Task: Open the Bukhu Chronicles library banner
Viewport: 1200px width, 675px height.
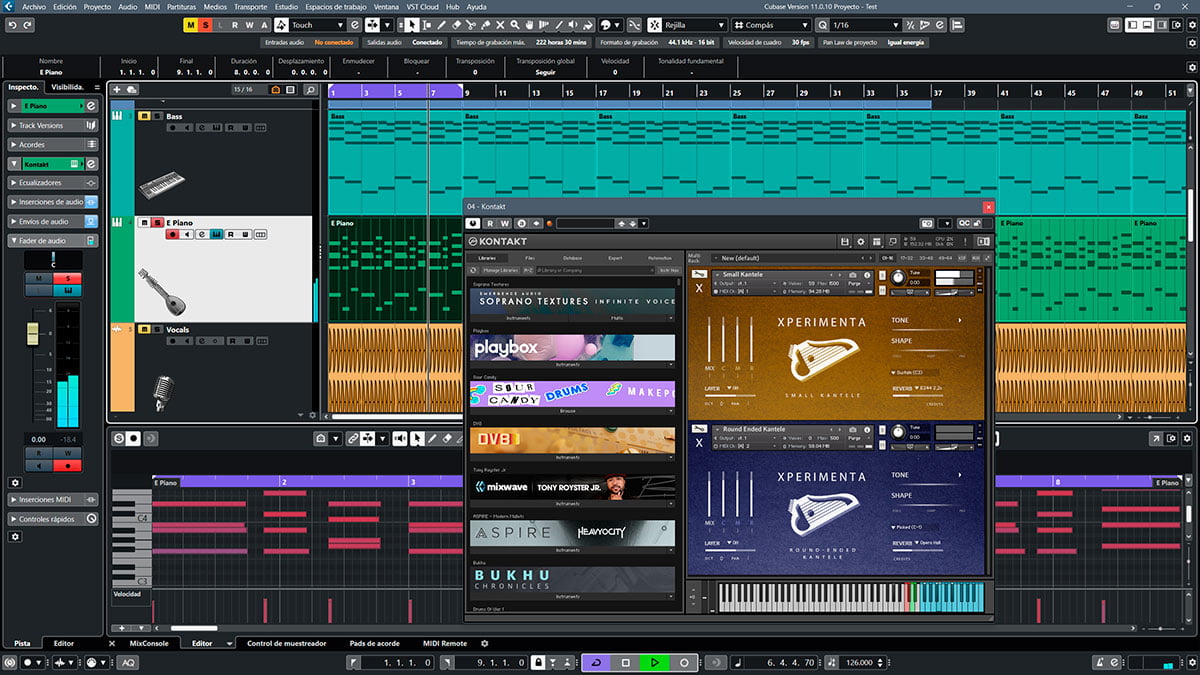Action: click(x=573, y=579)
